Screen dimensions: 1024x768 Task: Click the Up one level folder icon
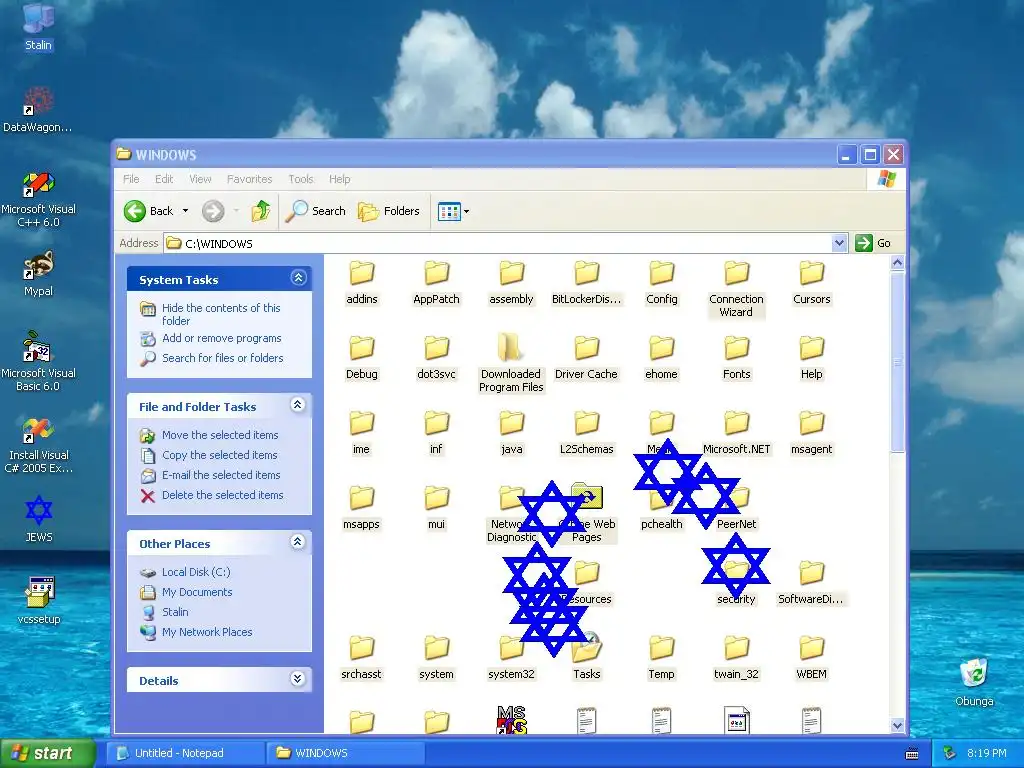point(261,211)
